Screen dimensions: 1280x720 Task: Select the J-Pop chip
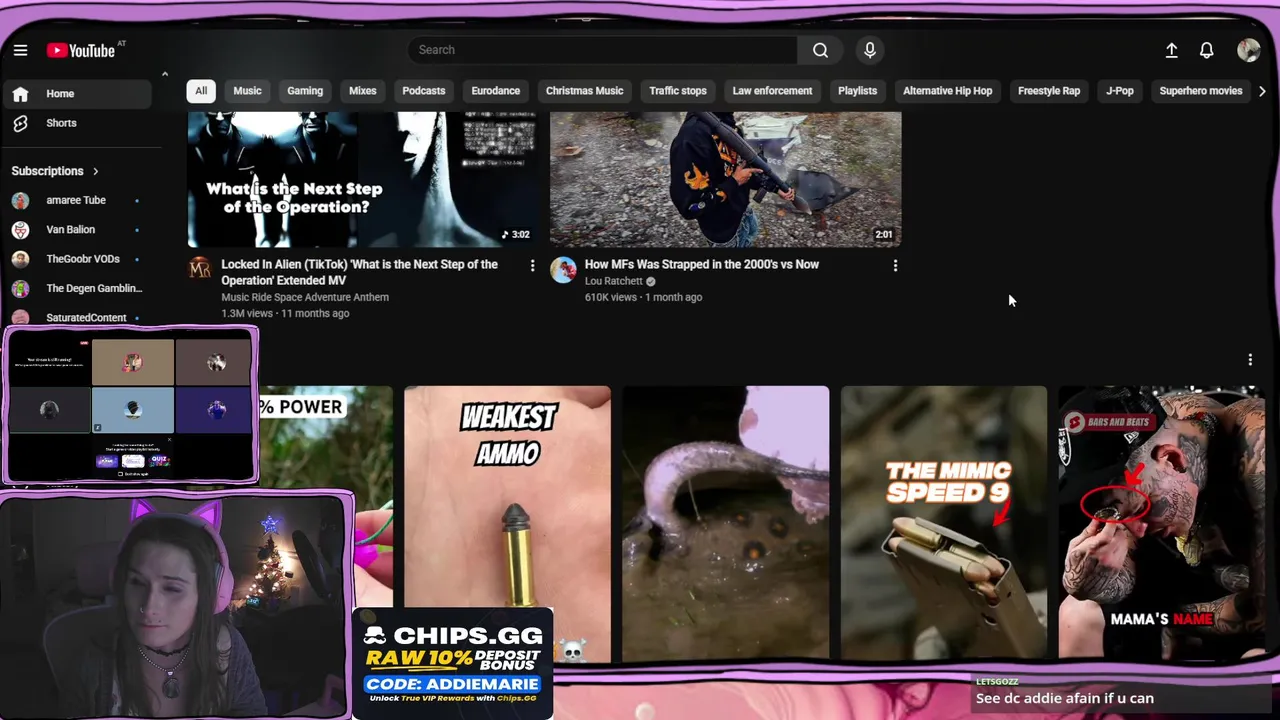(1120, 91)
